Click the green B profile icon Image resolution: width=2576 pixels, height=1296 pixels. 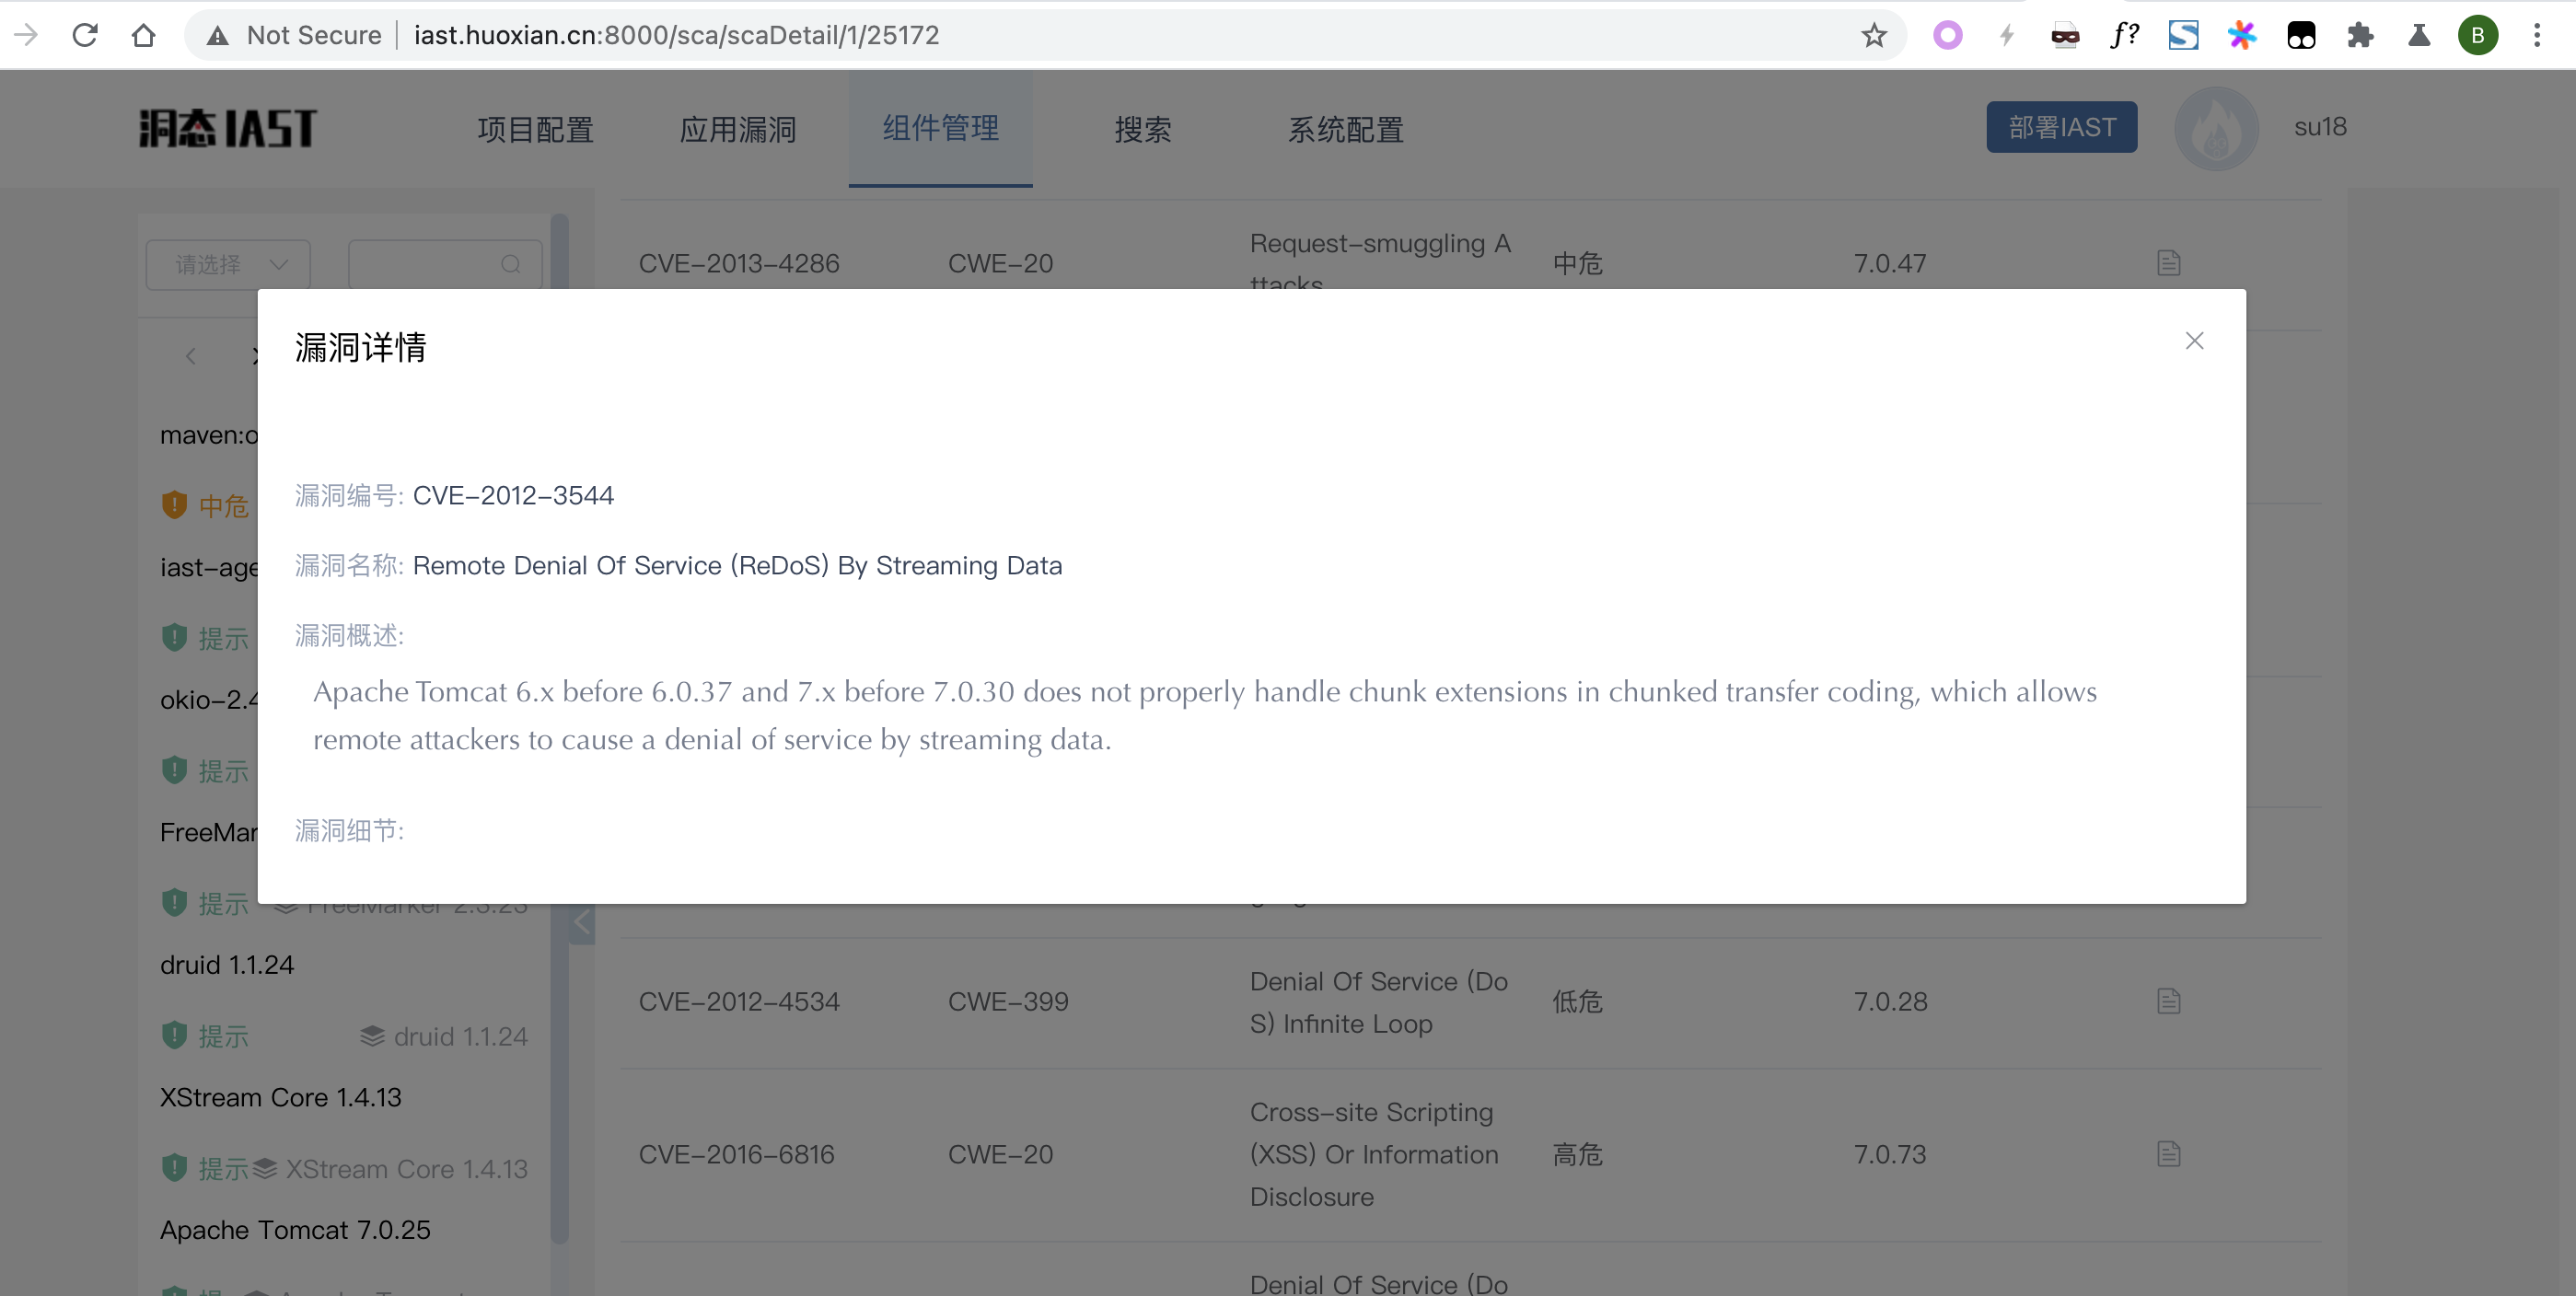click(2477, 36)
